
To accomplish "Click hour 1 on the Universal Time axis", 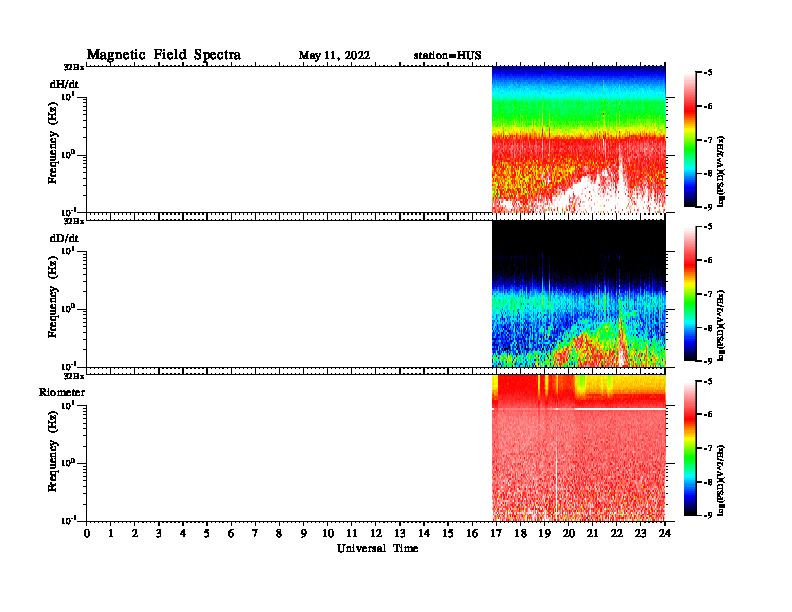I will coord(111,534).
